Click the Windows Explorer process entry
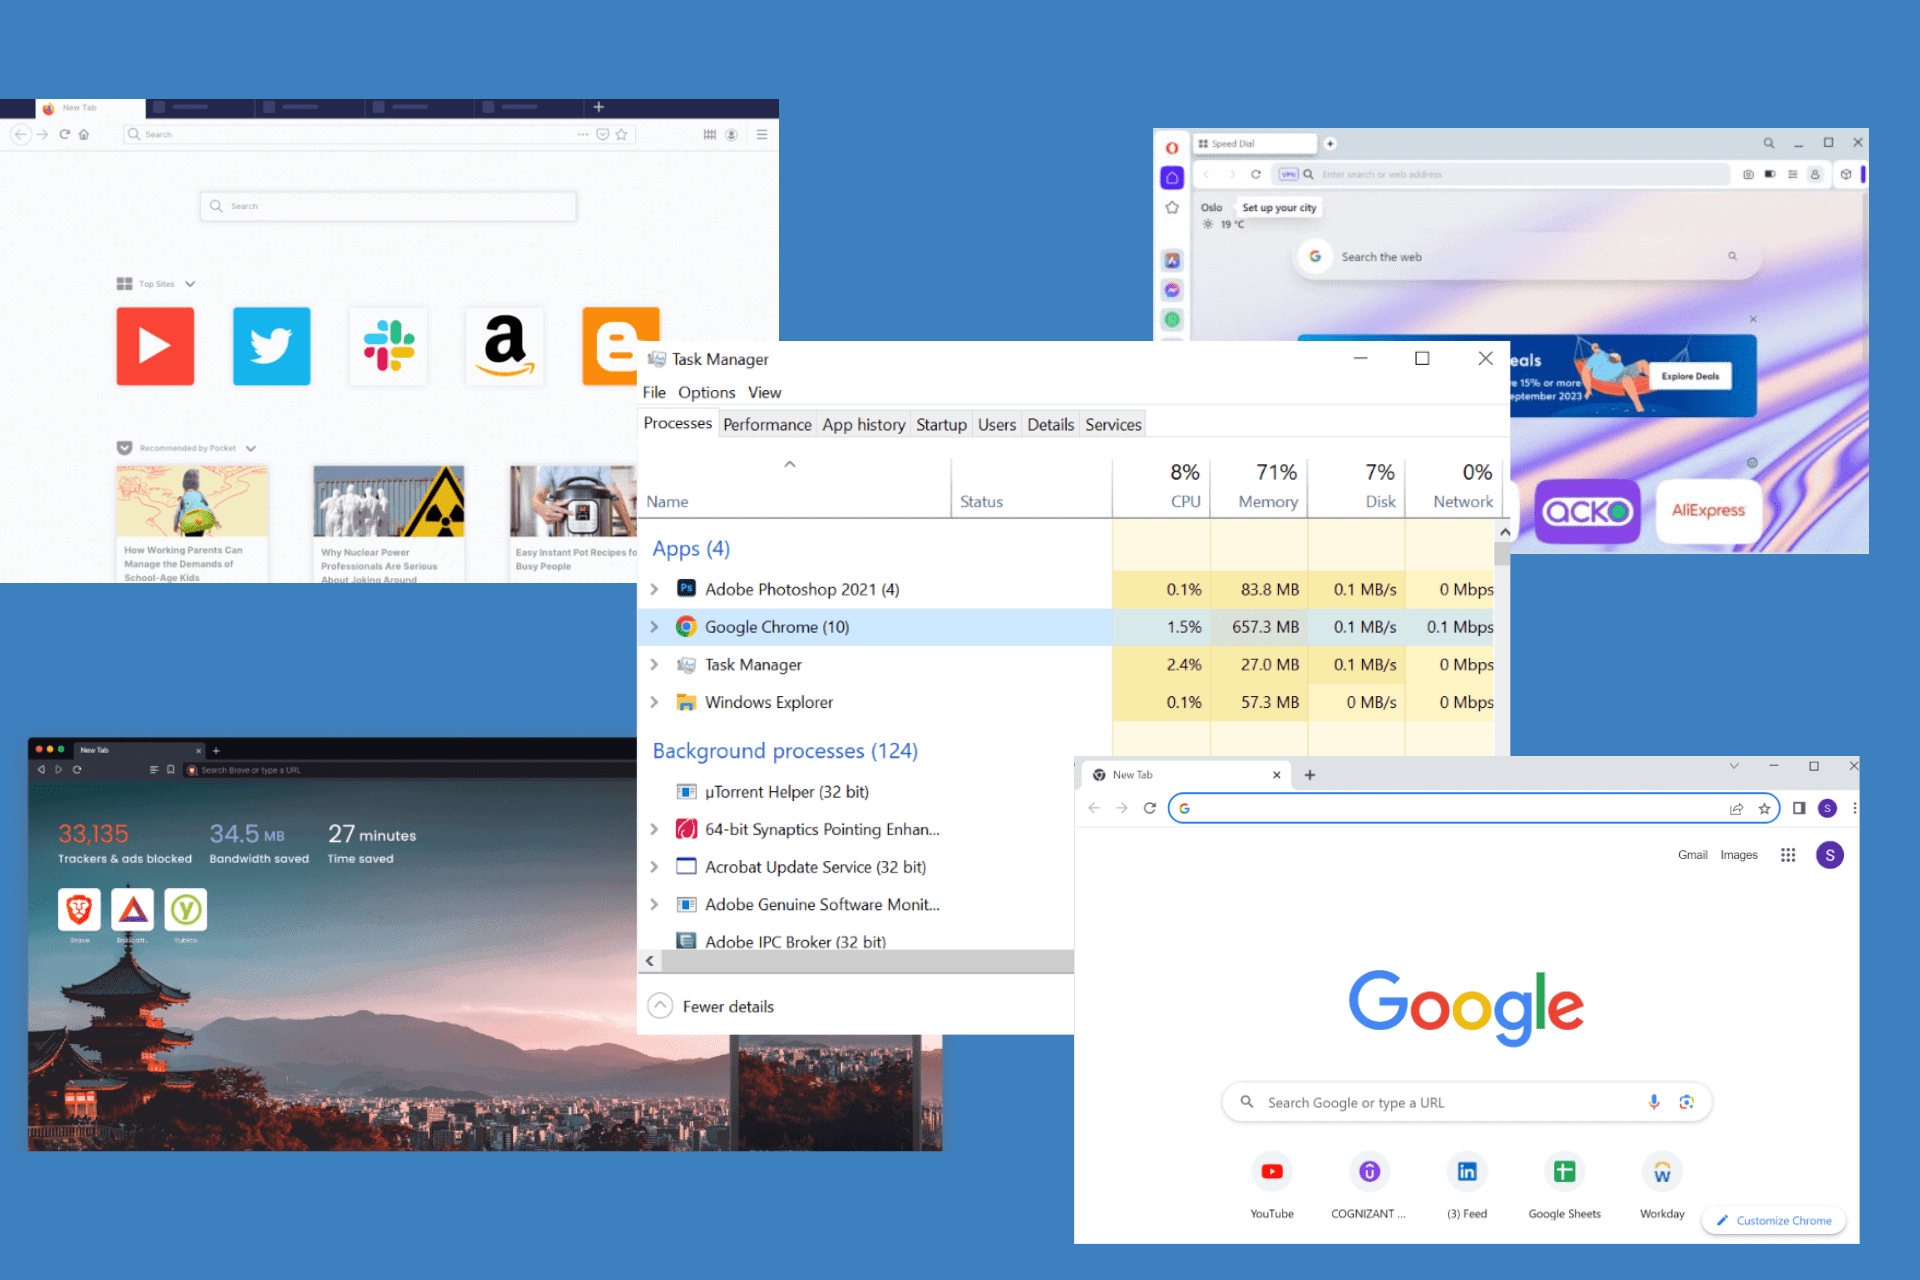The height and width of the screenshot is (1280, 1920). (771, 701)
